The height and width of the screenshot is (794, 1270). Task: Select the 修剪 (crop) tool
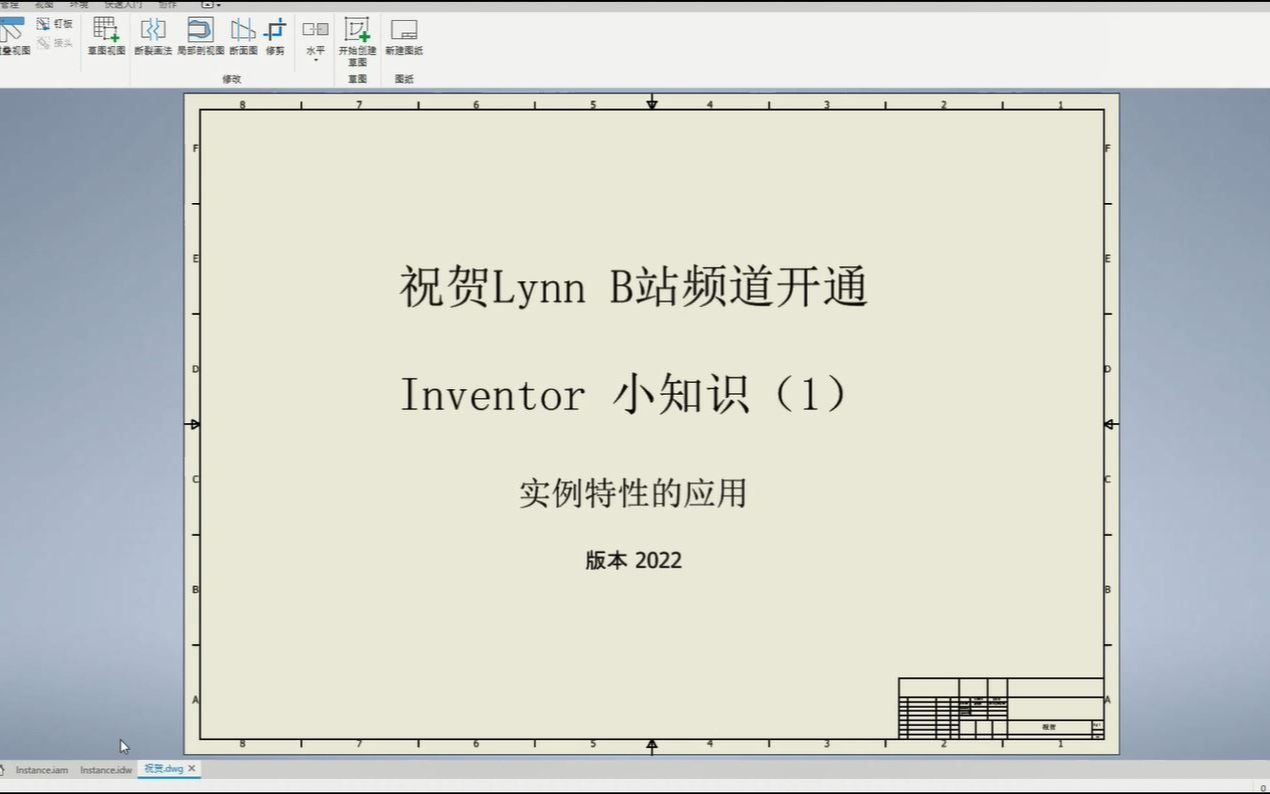point(277,30)
